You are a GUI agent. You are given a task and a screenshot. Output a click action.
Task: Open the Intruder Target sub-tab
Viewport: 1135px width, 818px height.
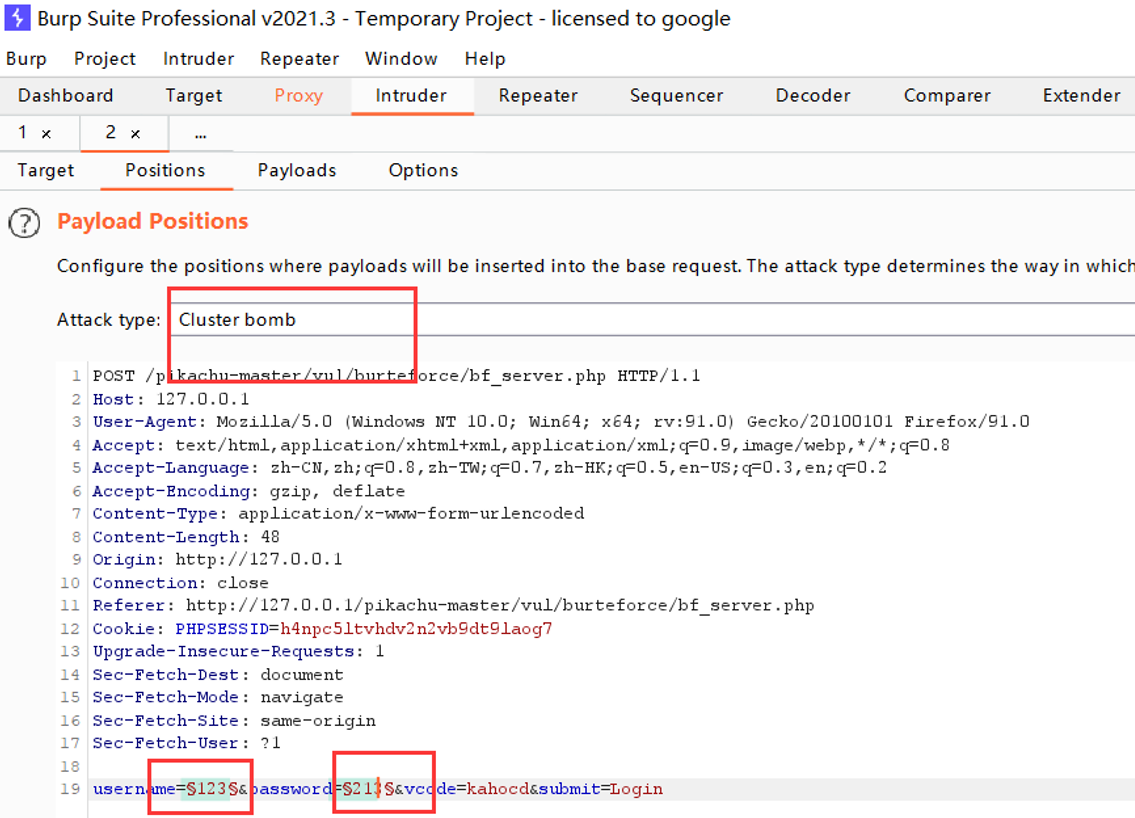(x=46, y=170)
